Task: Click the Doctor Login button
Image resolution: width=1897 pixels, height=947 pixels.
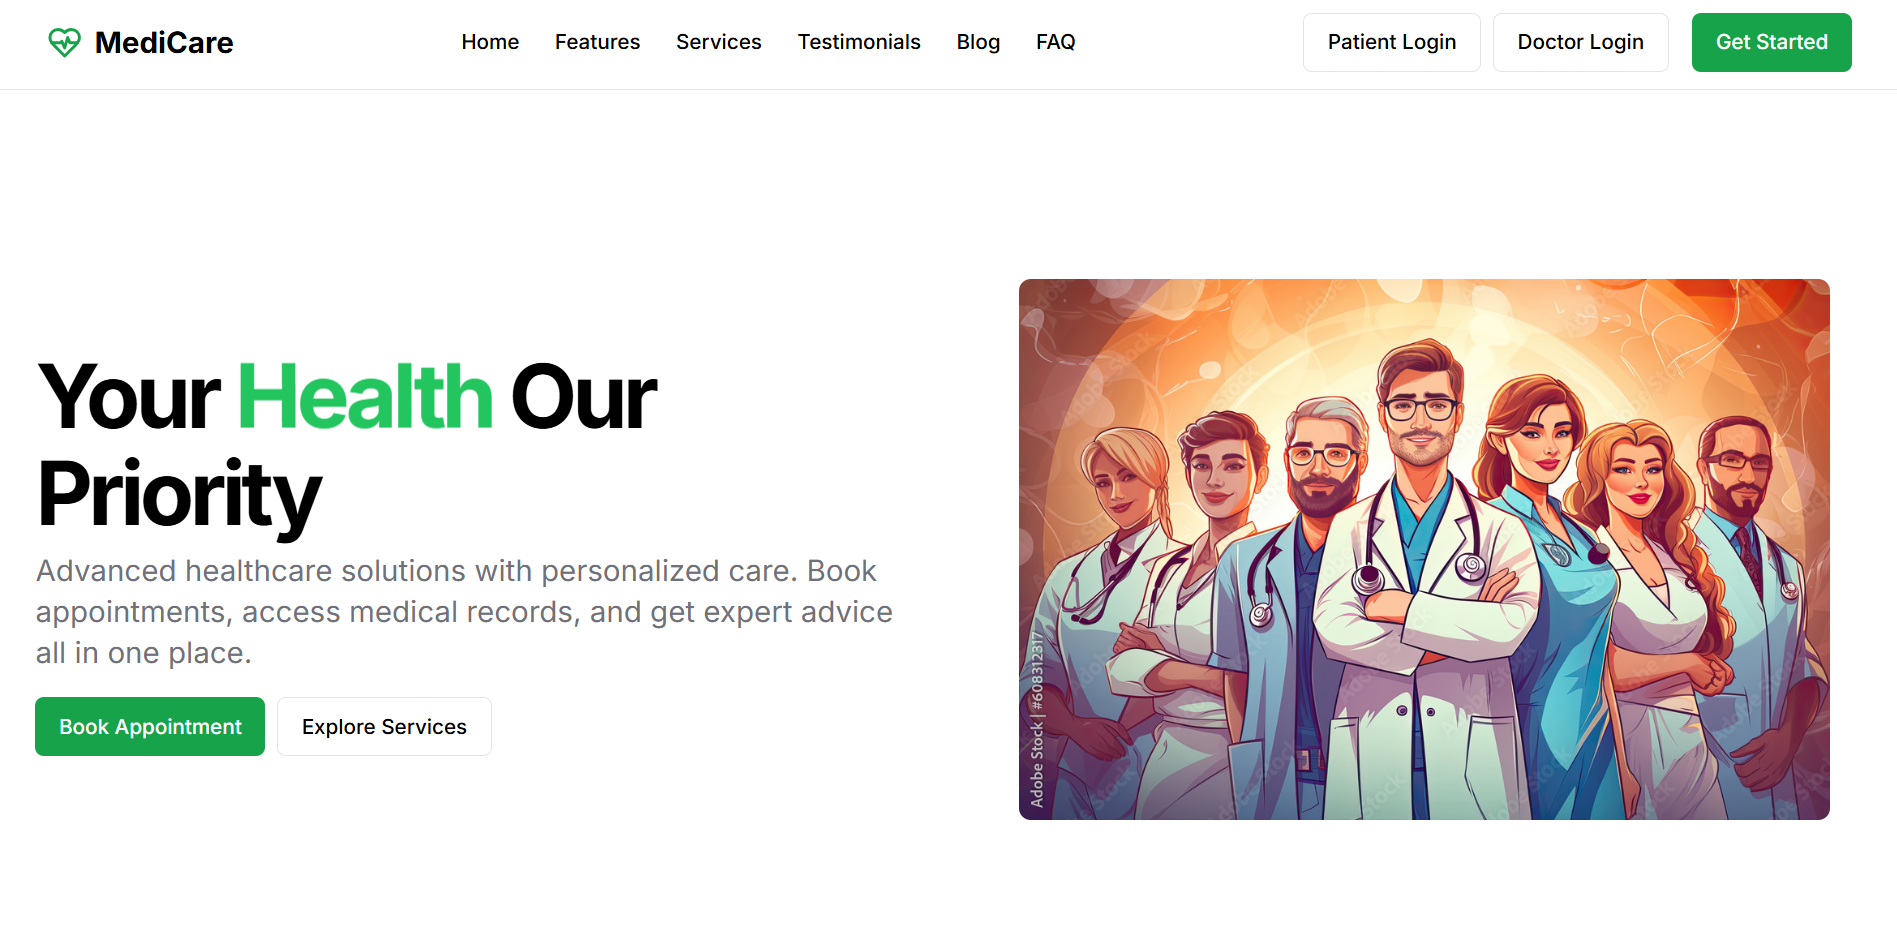Action: 1581,42
